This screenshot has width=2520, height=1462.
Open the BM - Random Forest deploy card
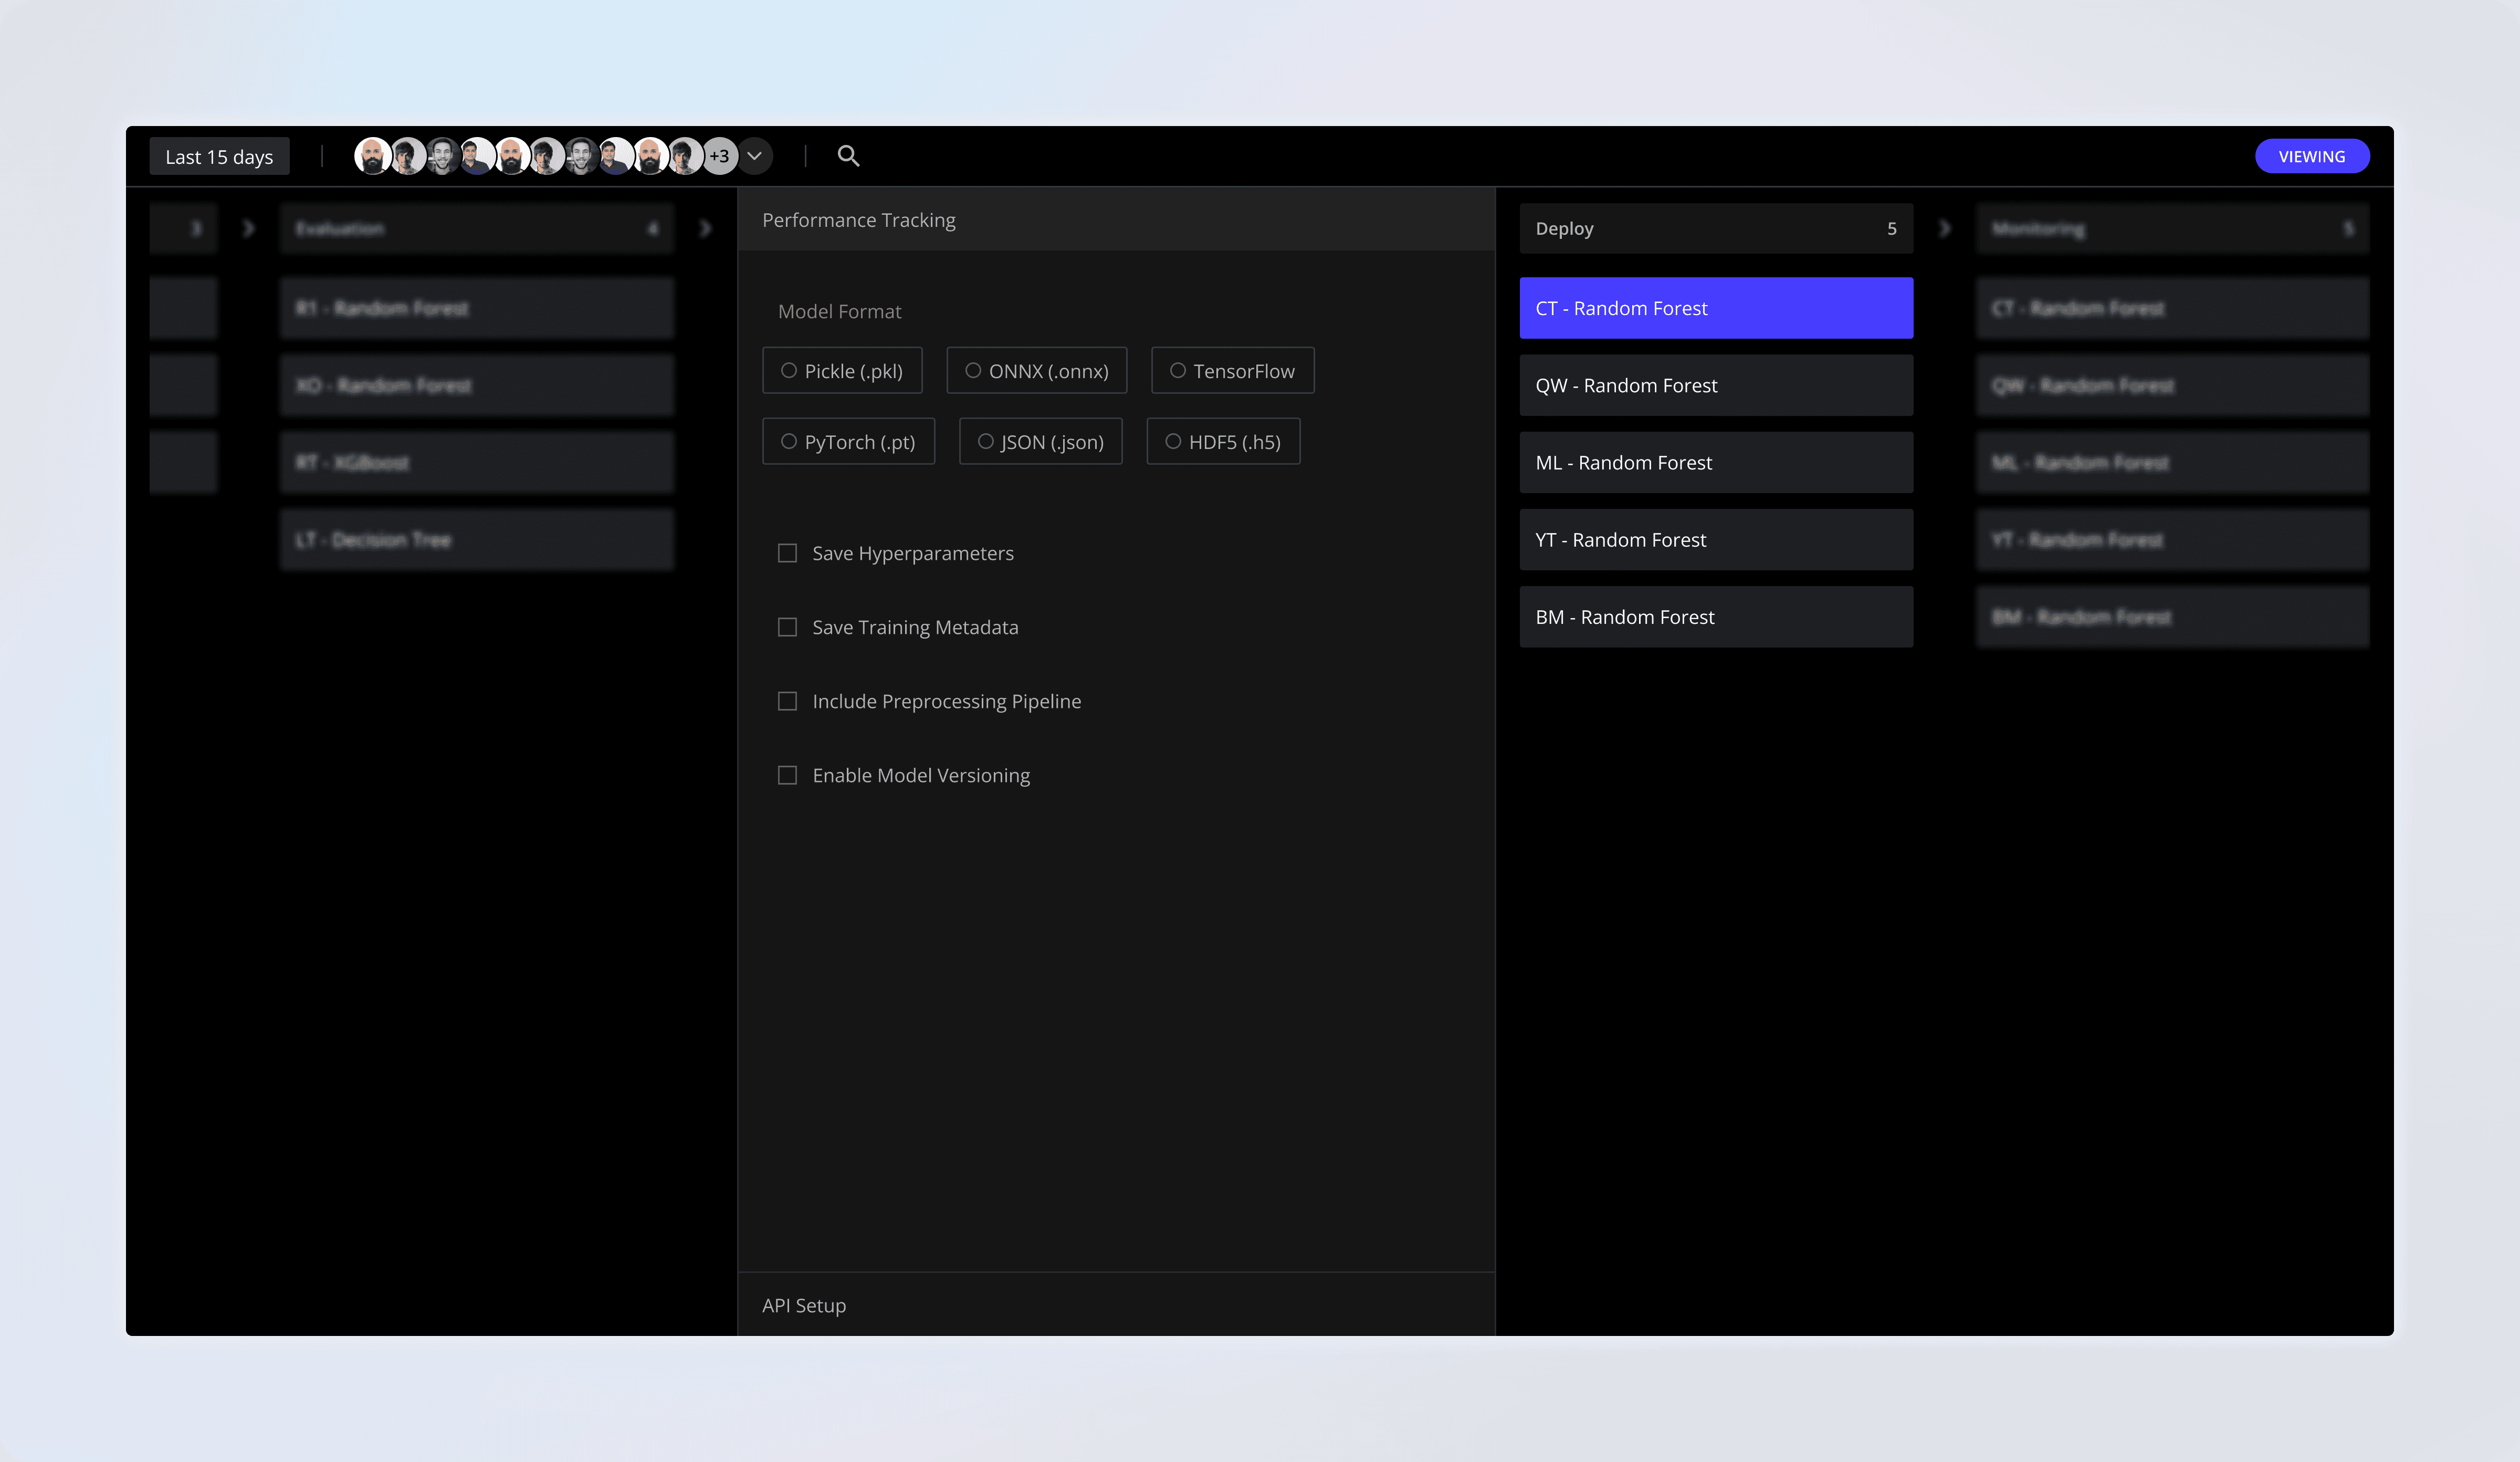coord(1715,617)
